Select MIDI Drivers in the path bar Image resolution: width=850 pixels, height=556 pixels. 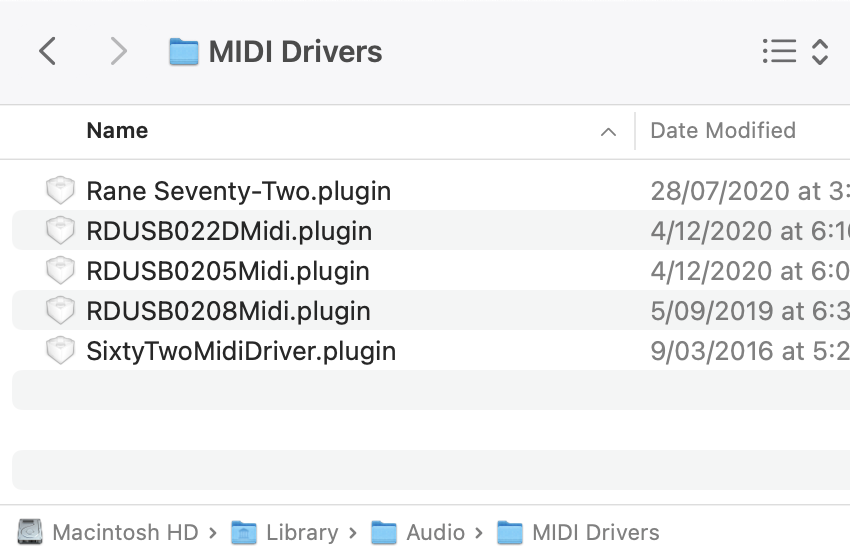596,533
